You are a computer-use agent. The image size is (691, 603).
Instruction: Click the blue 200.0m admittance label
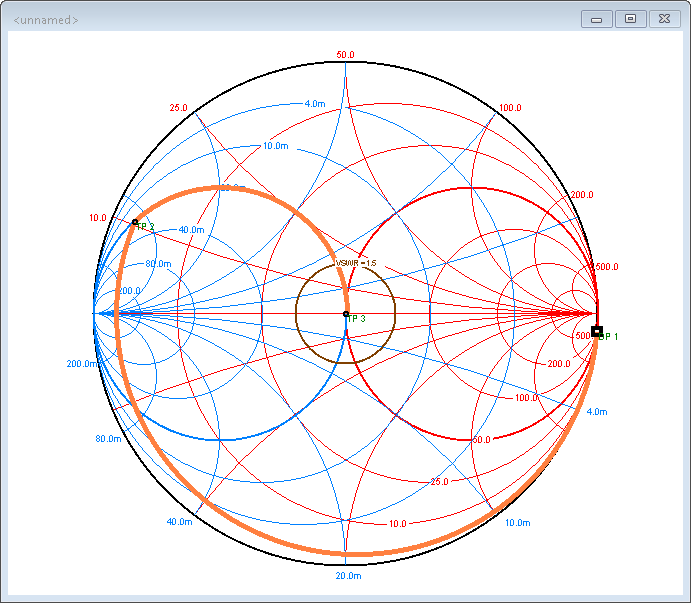coord(82,364)
